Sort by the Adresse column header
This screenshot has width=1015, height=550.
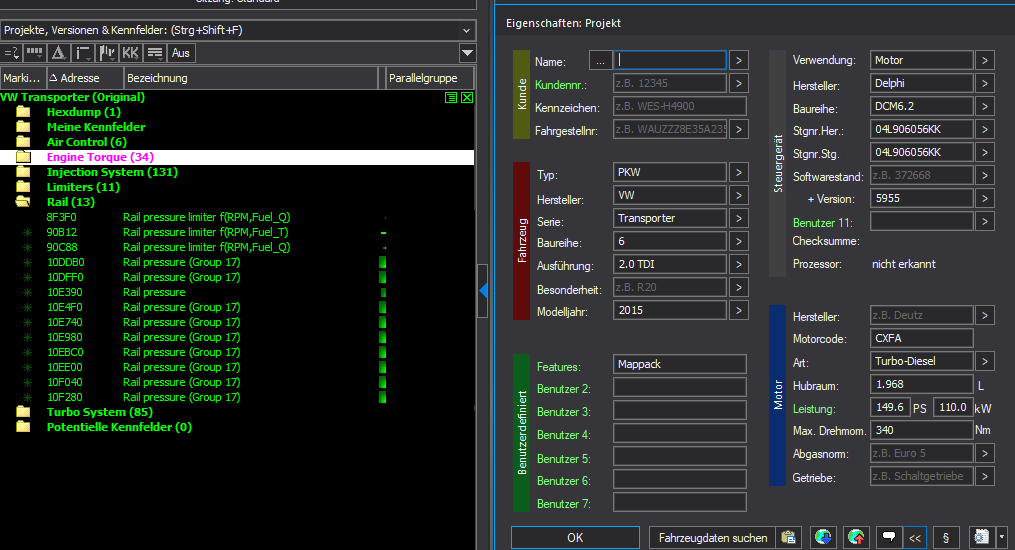click(84, 78)
